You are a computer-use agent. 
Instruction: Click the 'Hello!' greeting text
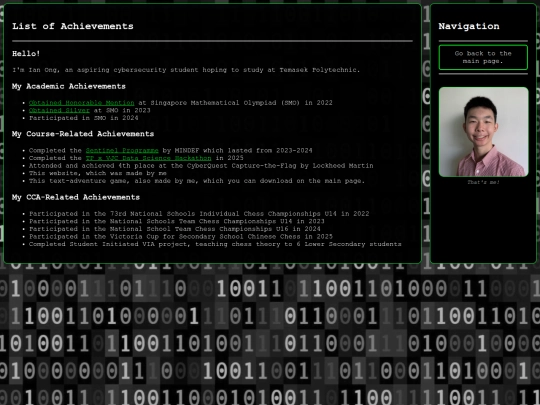coord(26,54)
